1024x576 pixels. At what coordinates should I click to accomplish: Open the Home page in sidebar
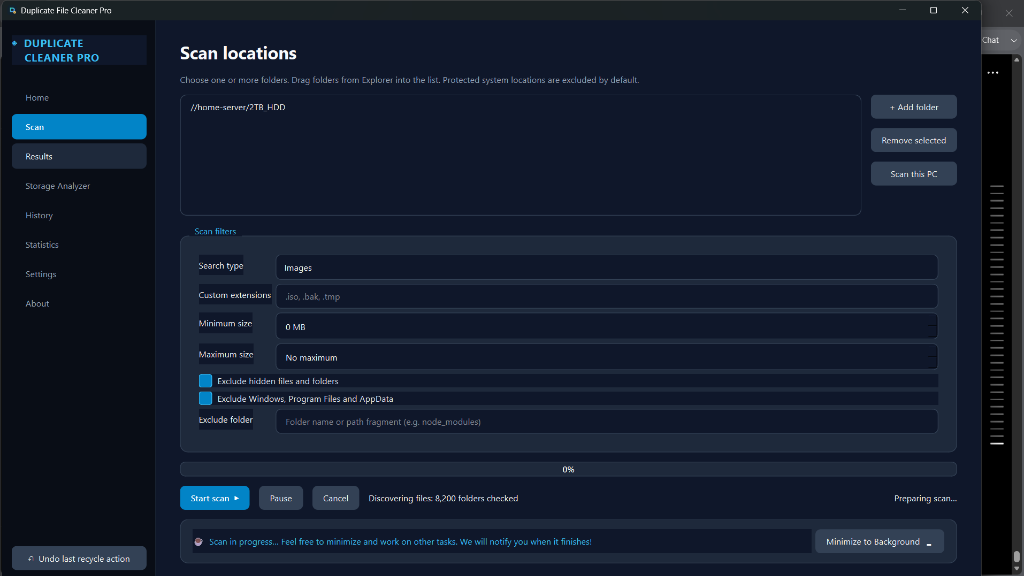79,97
